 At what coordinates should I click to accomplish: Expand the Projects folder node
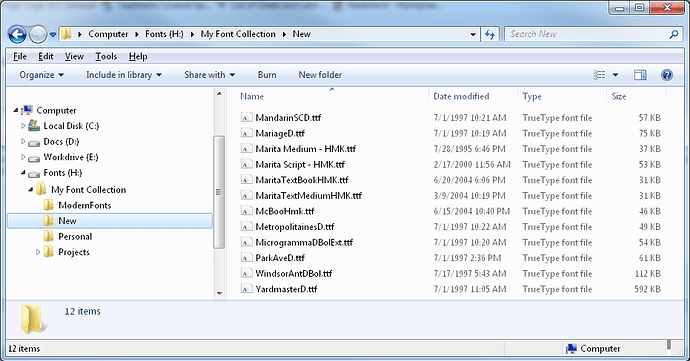[x=38, y=252]
